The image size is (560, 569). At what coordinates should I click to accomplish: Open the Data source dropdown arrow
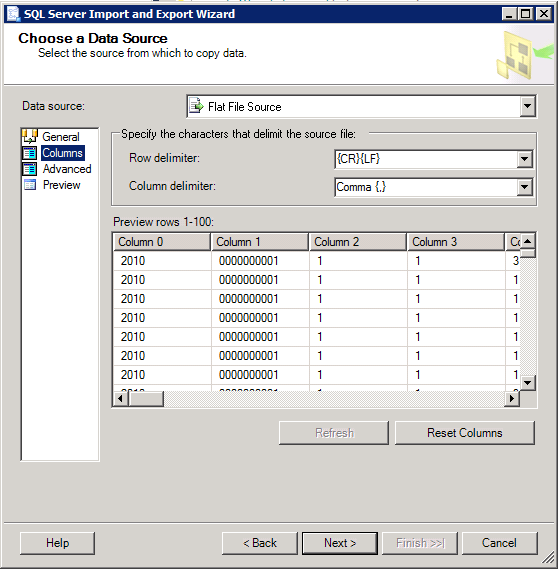527,106
